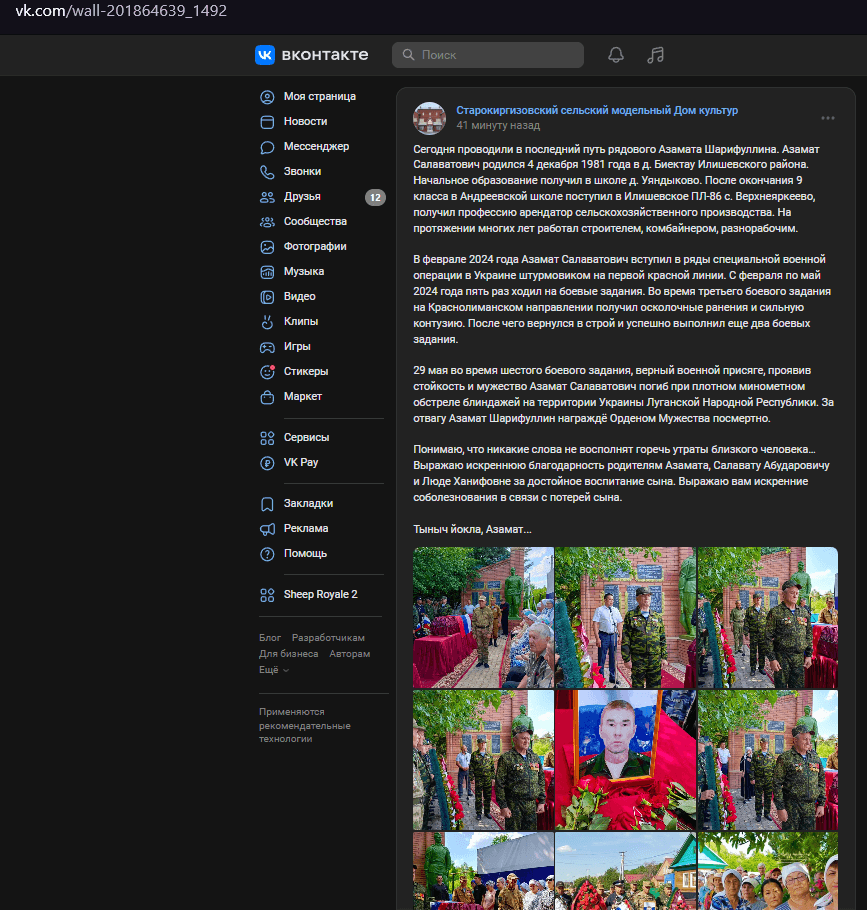Select Закладки in sidebar
Screen dimensions: 867x910
click(x=308, y=503)
